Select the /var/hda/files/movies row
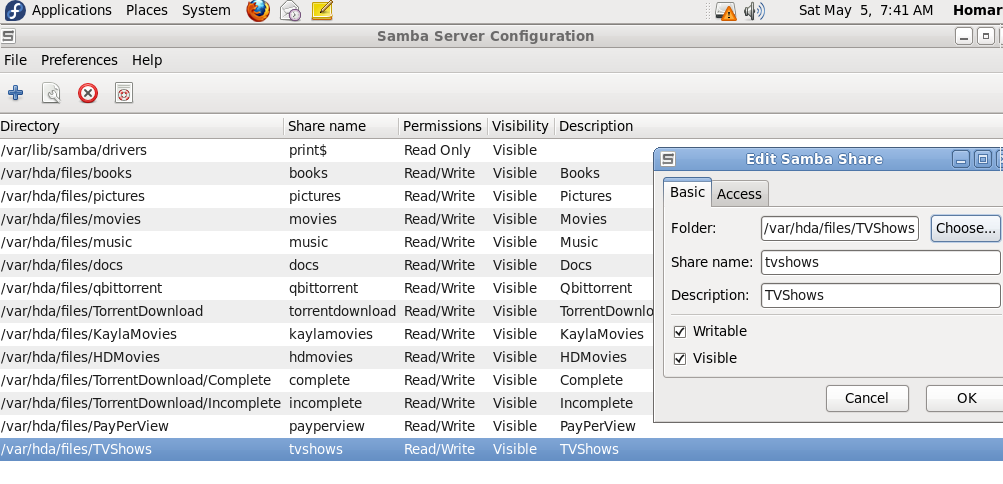The image size is (1003, 484). coord(326,219)
